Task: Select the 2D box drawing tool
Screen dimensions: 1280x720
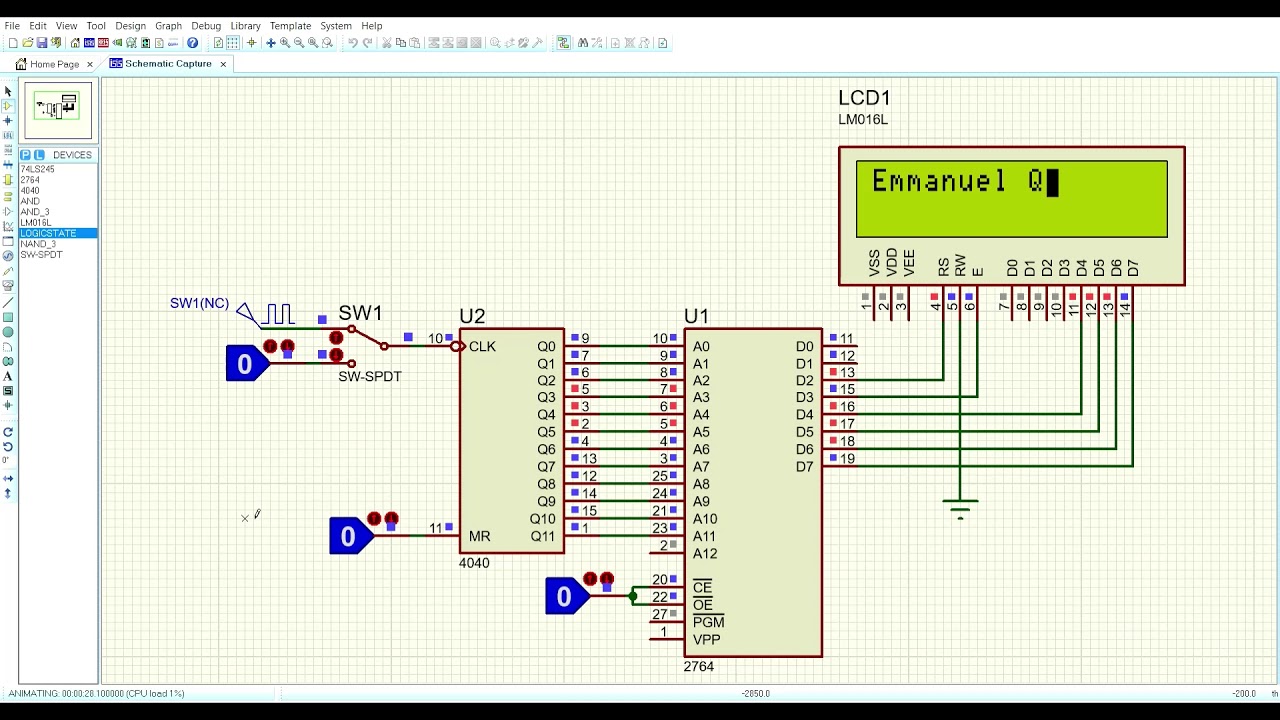Action: tap(8, 318)
